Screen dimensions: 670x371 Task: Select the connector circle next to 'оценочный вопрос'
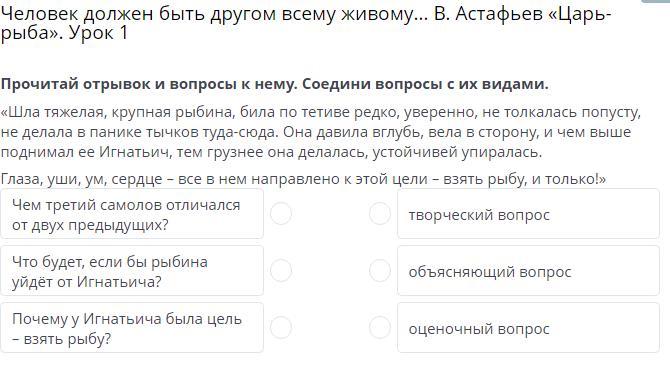(380, 328)
